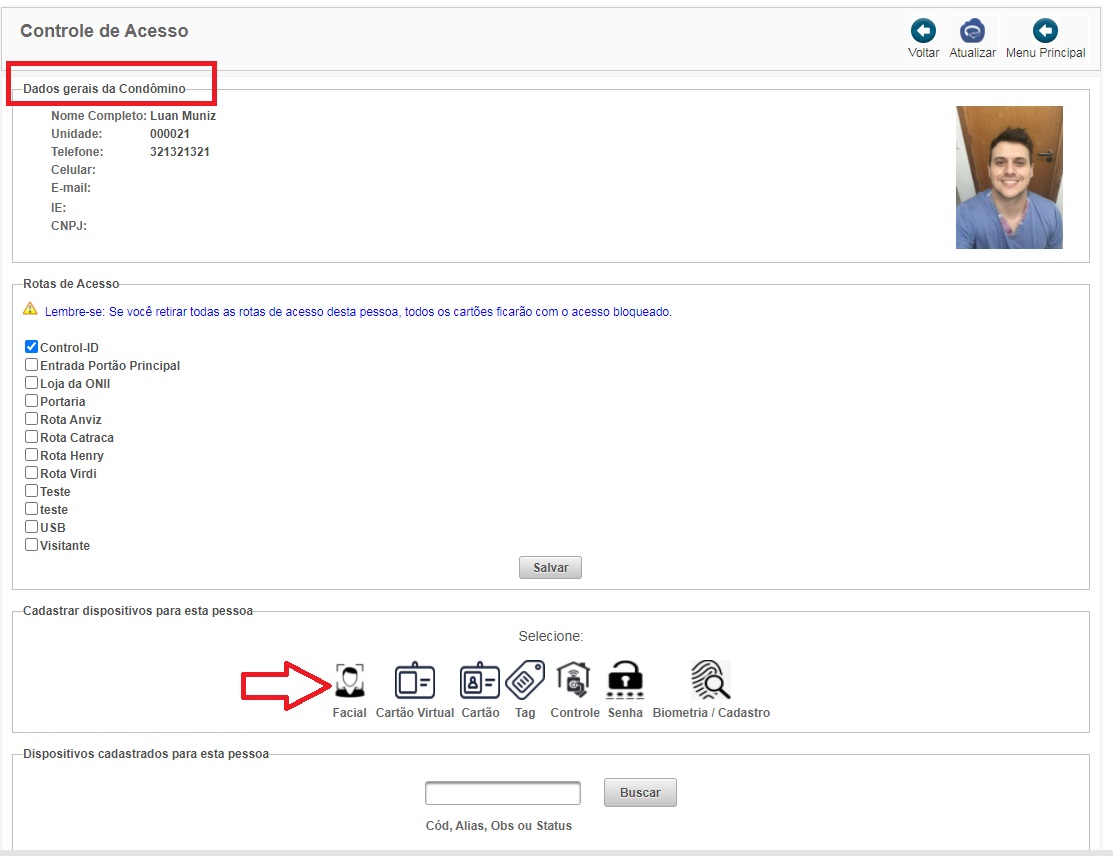Pick the Tag device icon
Image resolution: width=1113 pixels, height=856 pixels.
(x=525, y=680)
